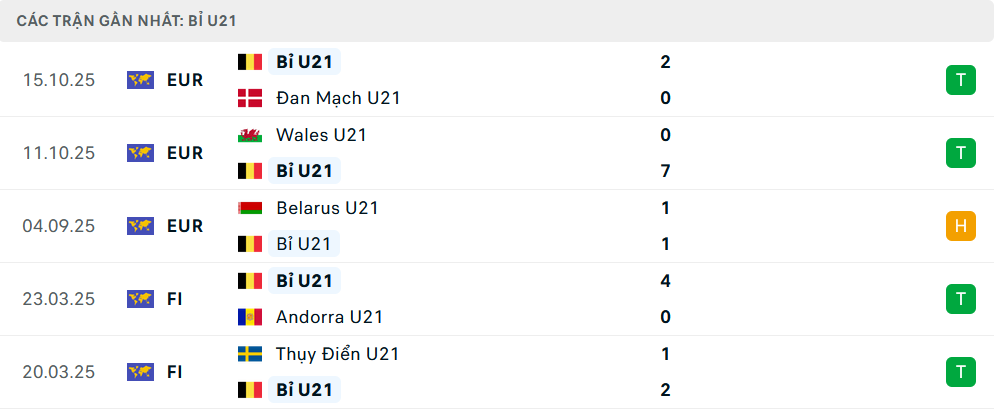Click the Denmark flag icon
The image size is (997, 410).
tap(249, 98)
